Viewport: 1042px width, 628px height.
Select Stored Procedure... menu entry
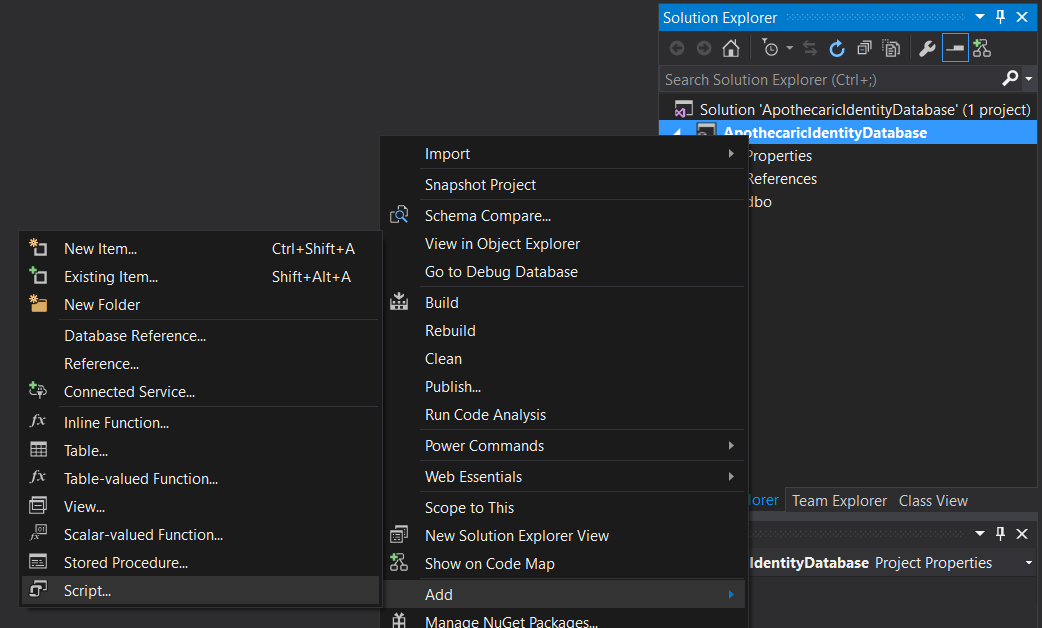click(x=126, y=563)
